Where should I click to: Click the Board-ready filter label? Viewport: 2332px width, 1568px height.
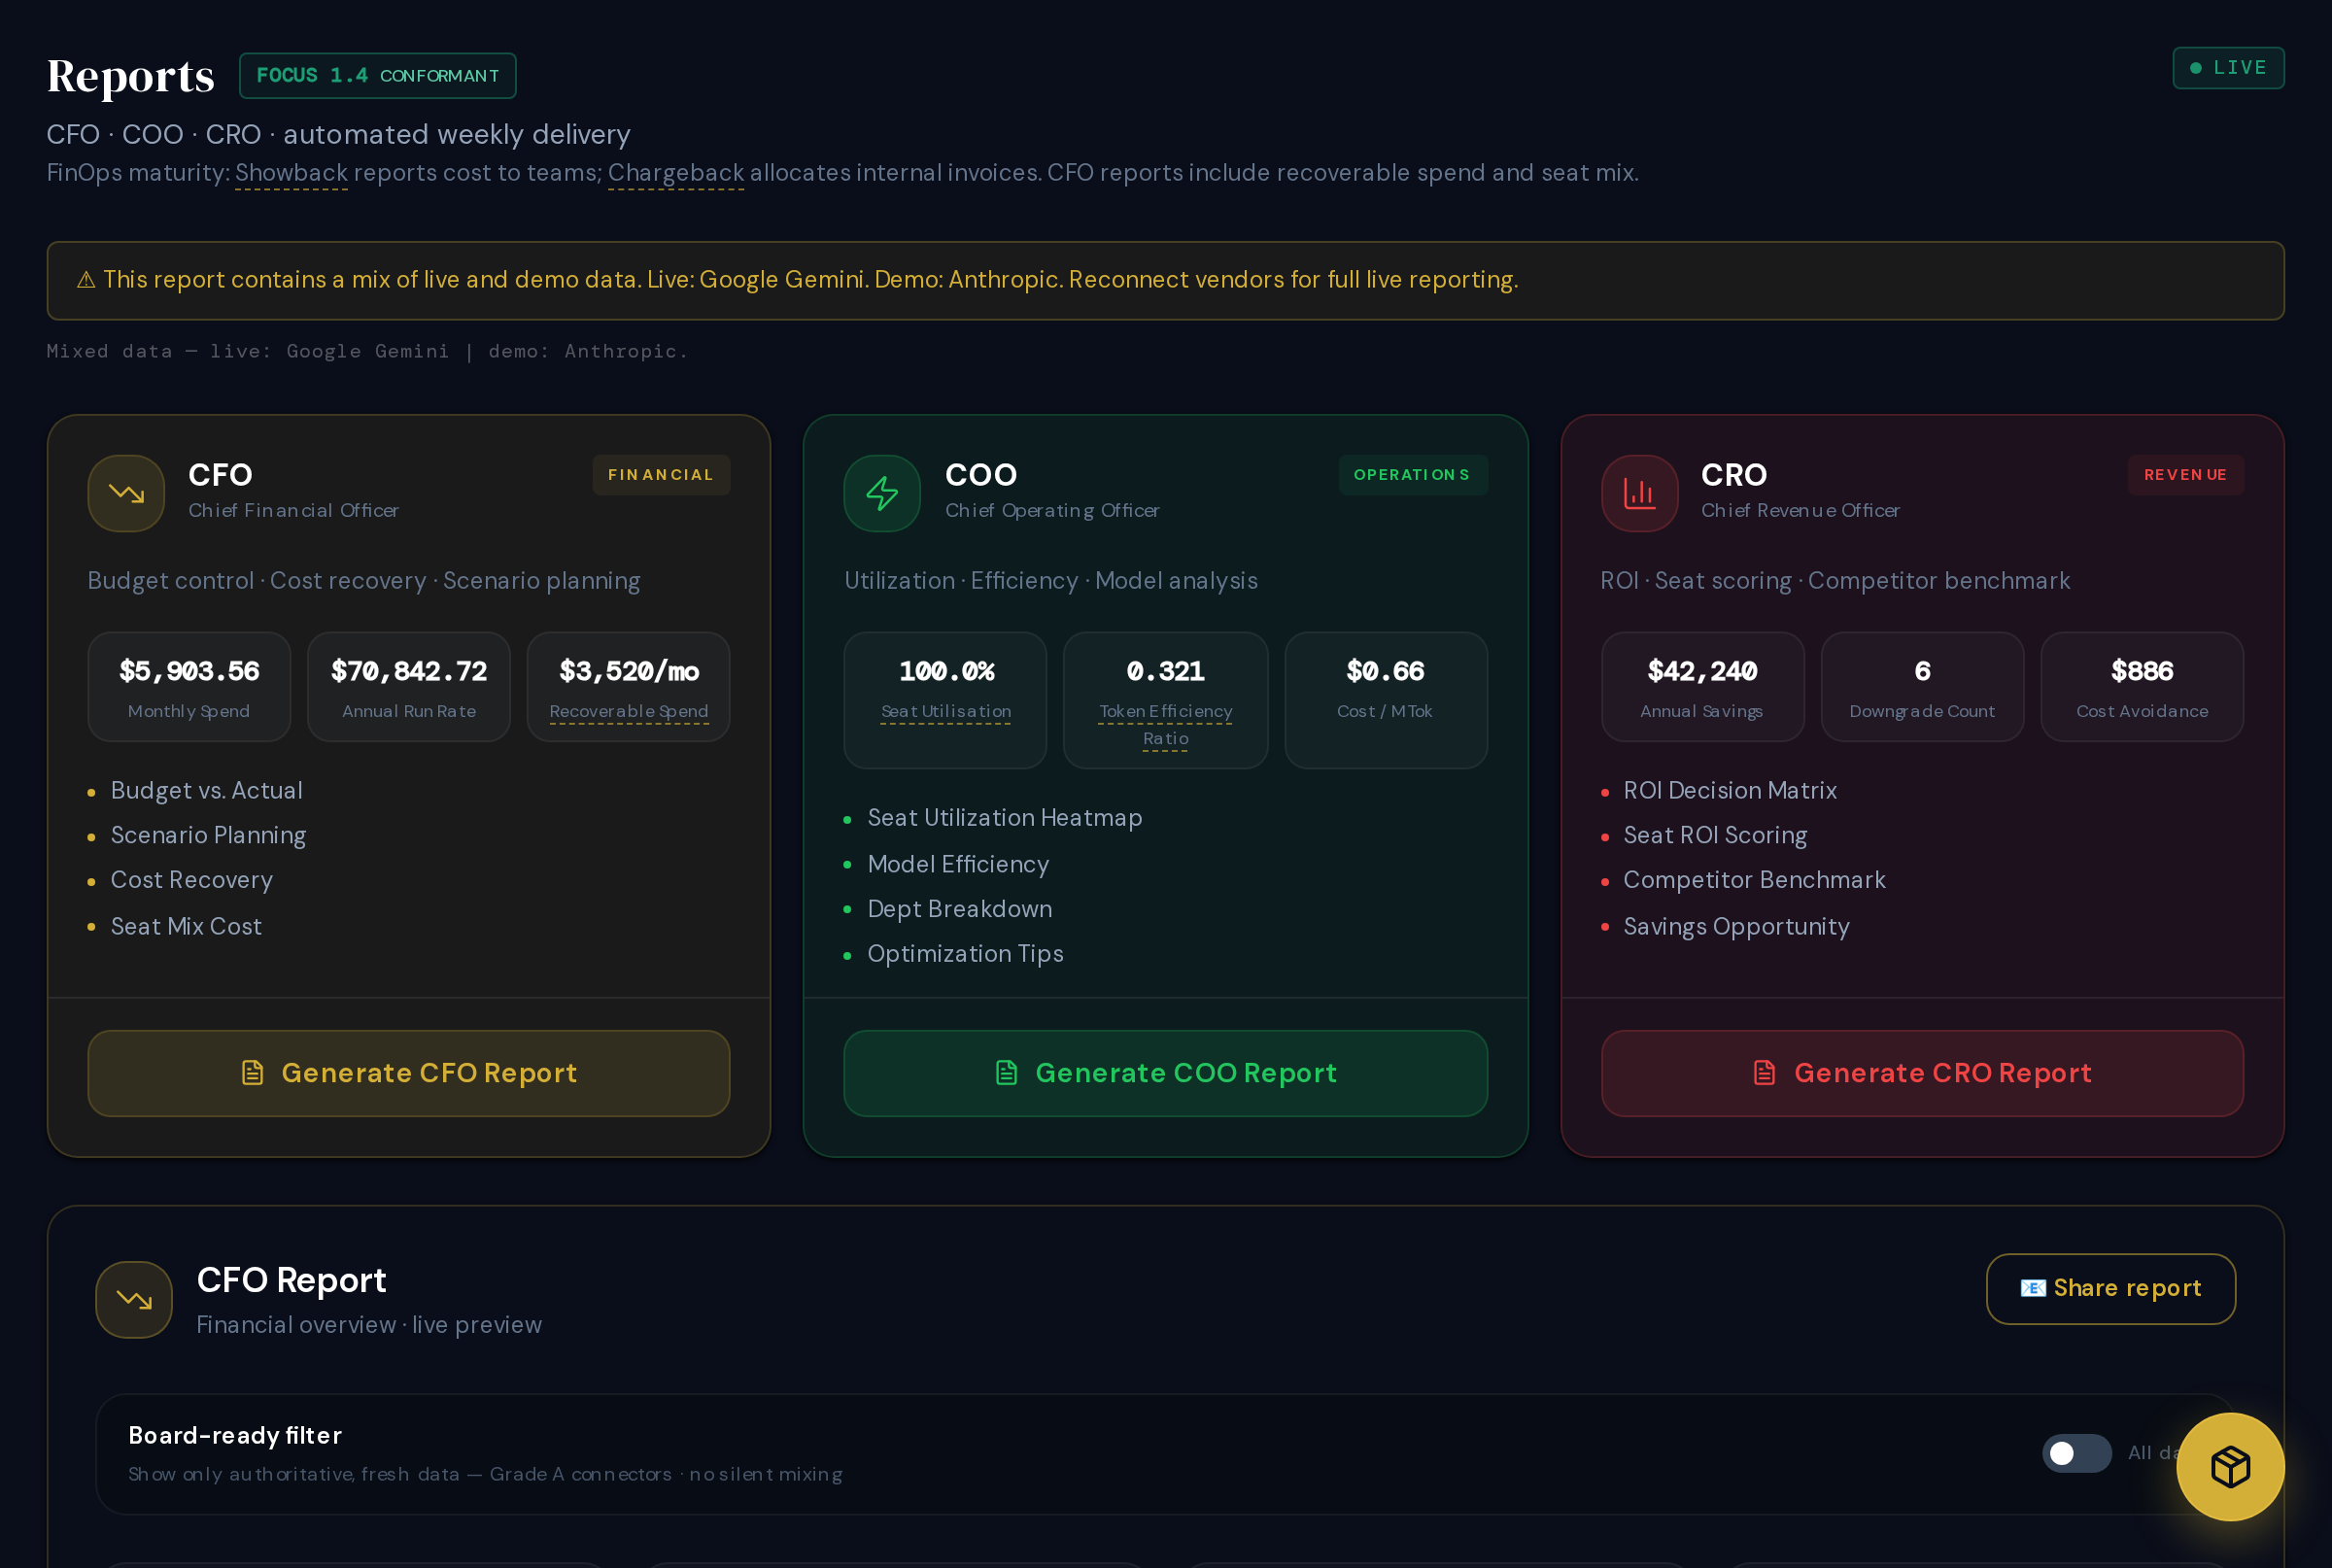235,1436
